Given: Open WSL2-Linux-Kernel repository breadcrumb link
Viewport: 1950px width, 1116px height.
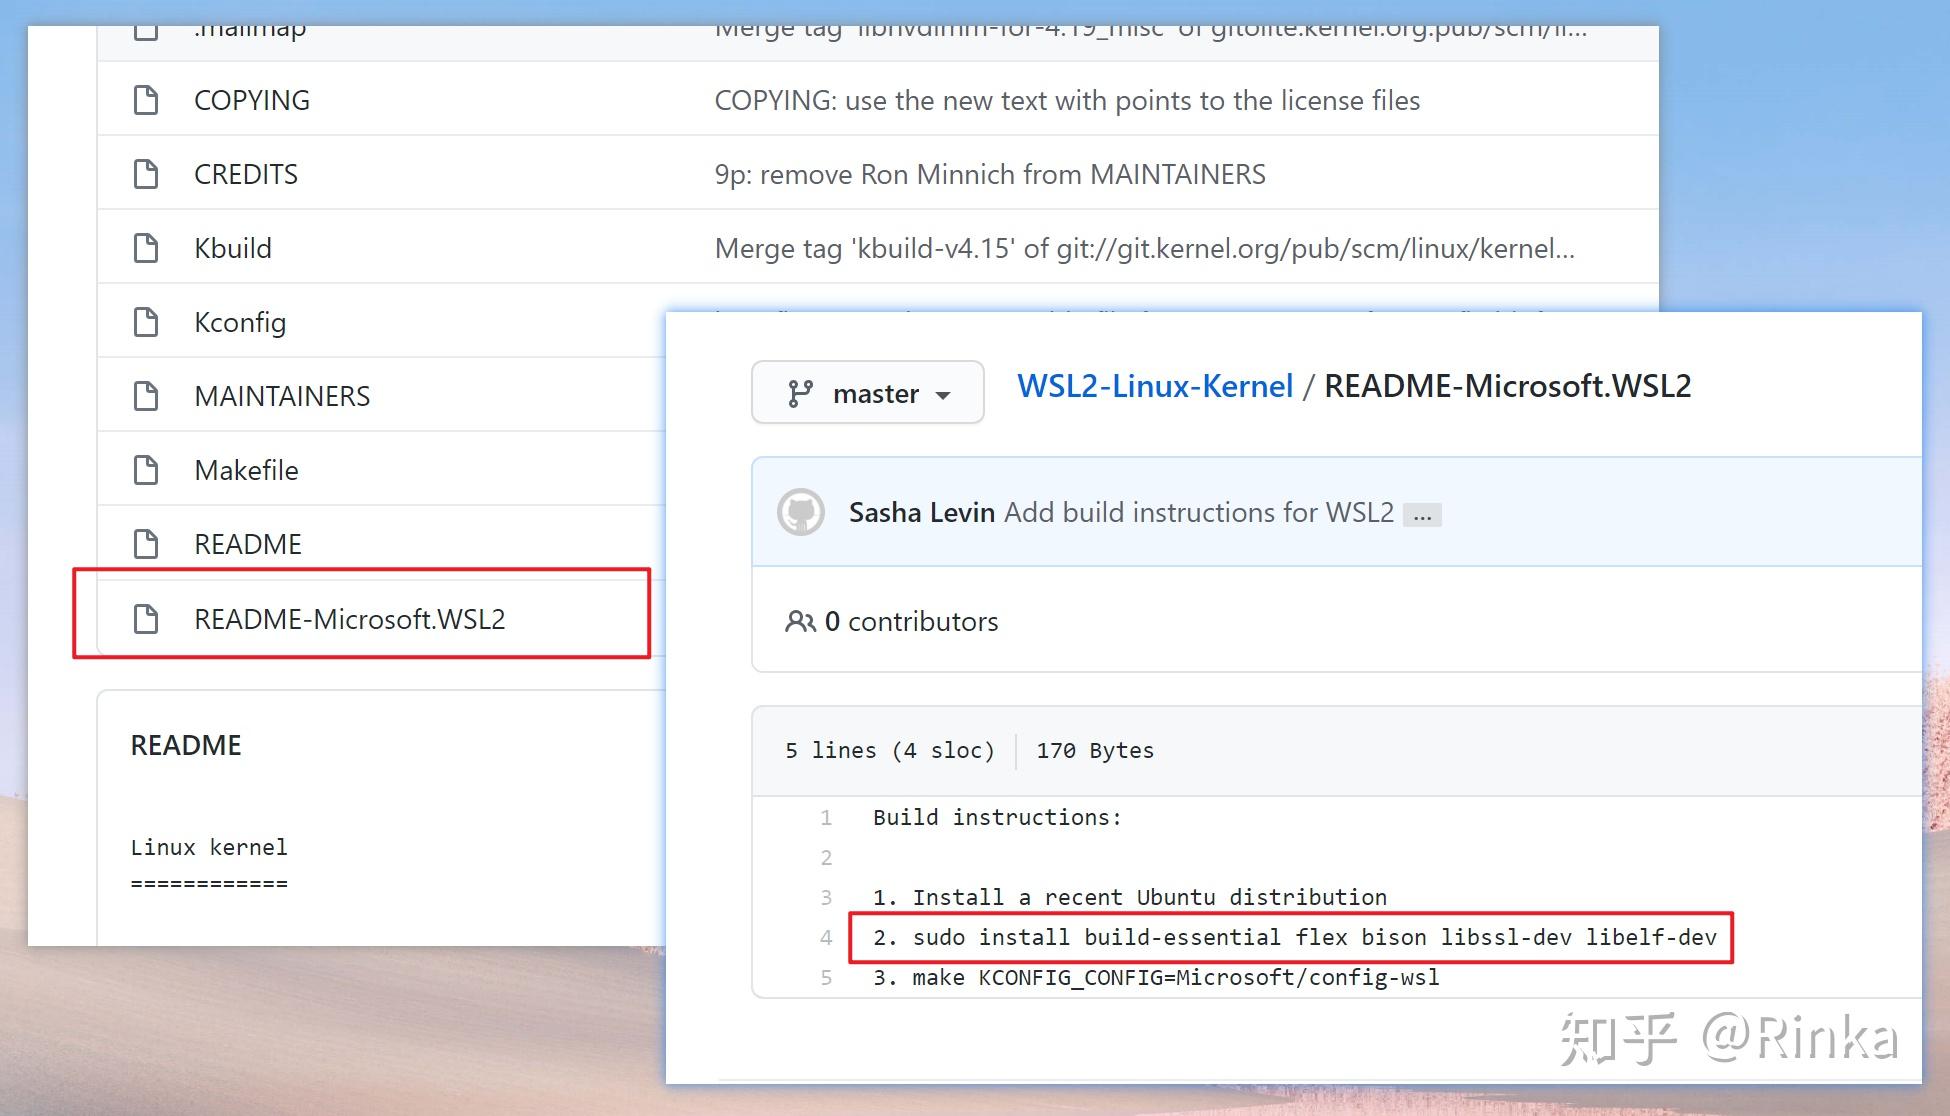Looking at the screenshot, I should click(1155, 386).
